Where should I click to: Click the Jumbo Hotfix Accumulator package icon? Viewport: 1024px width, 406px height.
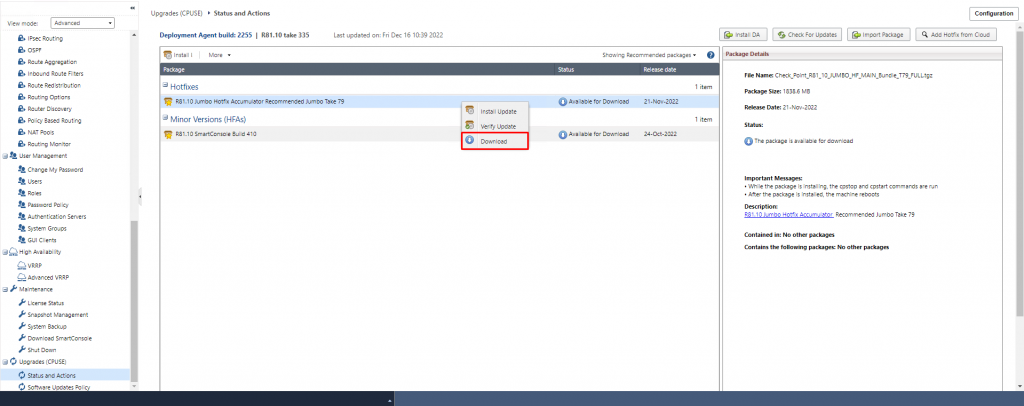click(x=168, y=102)
